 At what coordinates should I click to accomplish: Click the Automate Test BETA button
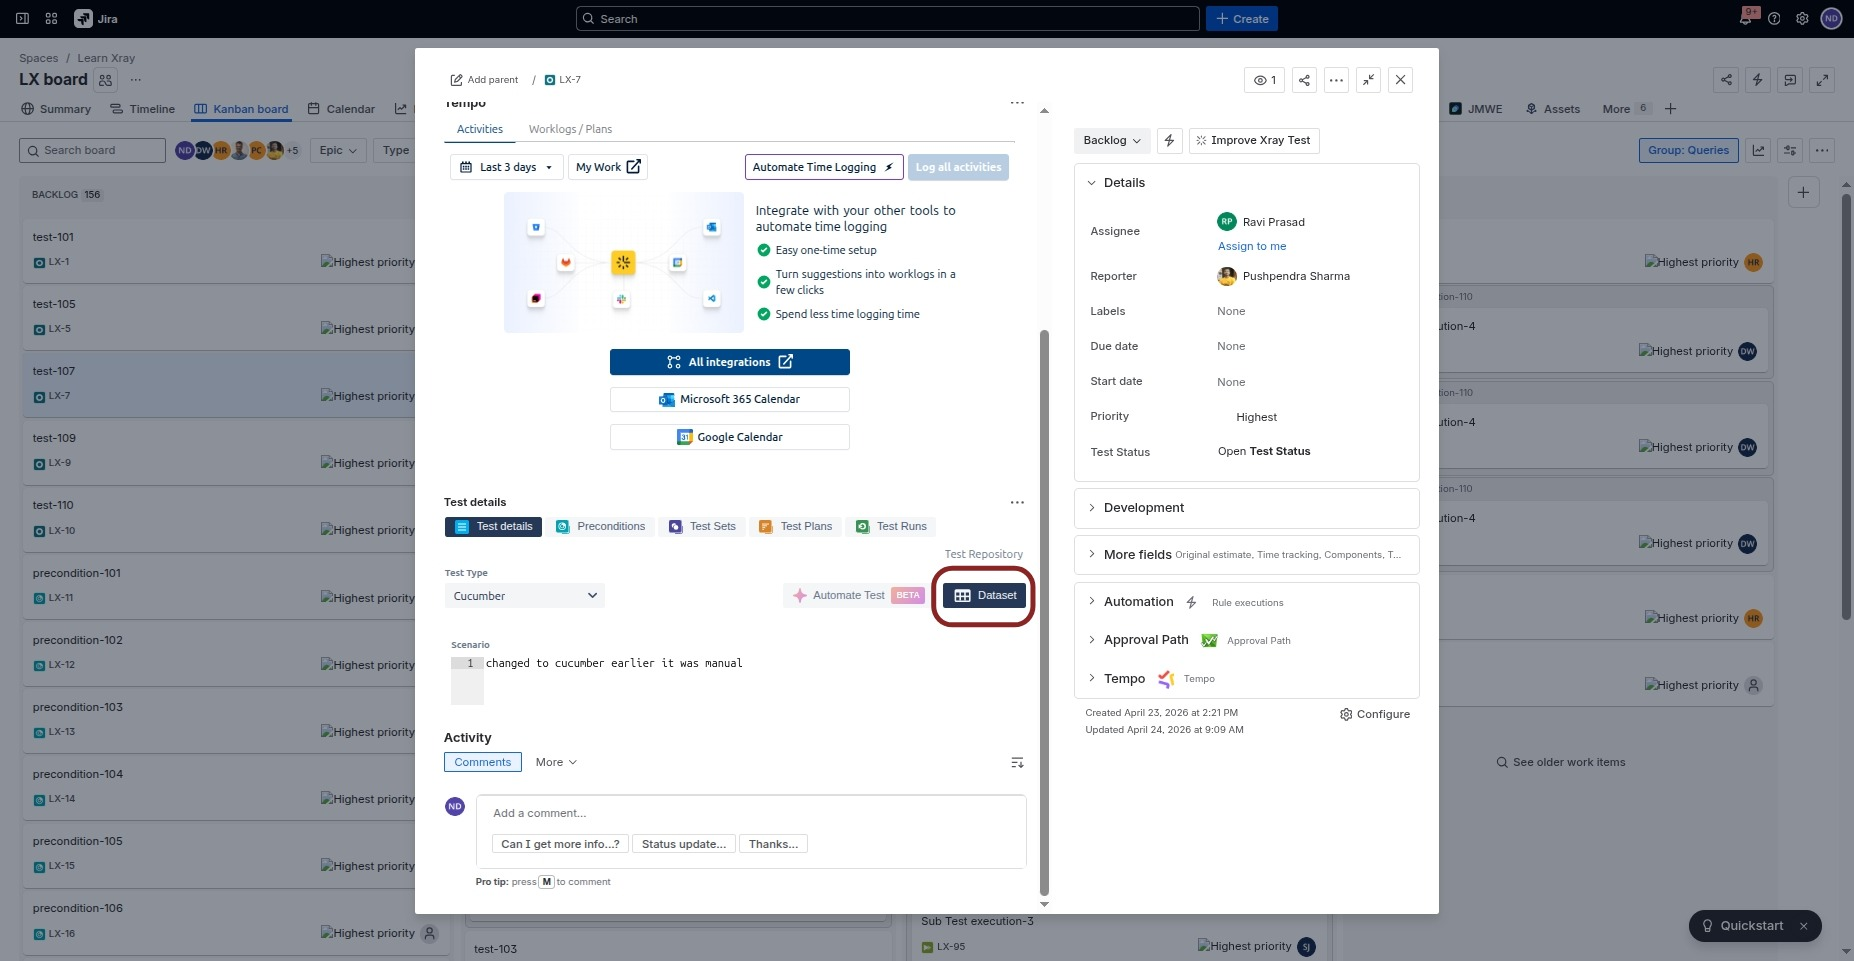pos(857,596)
